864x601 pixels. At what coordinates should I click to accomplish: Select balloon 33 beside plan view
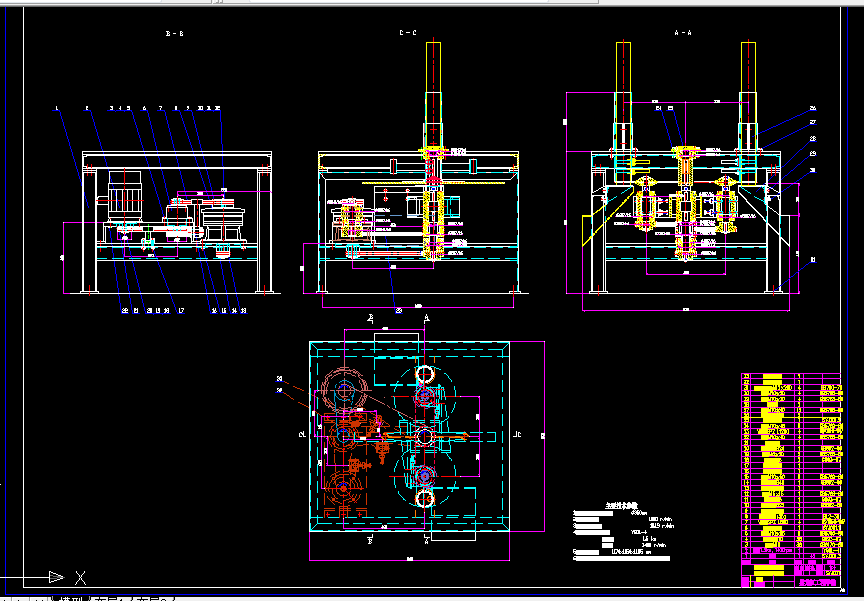279,379
